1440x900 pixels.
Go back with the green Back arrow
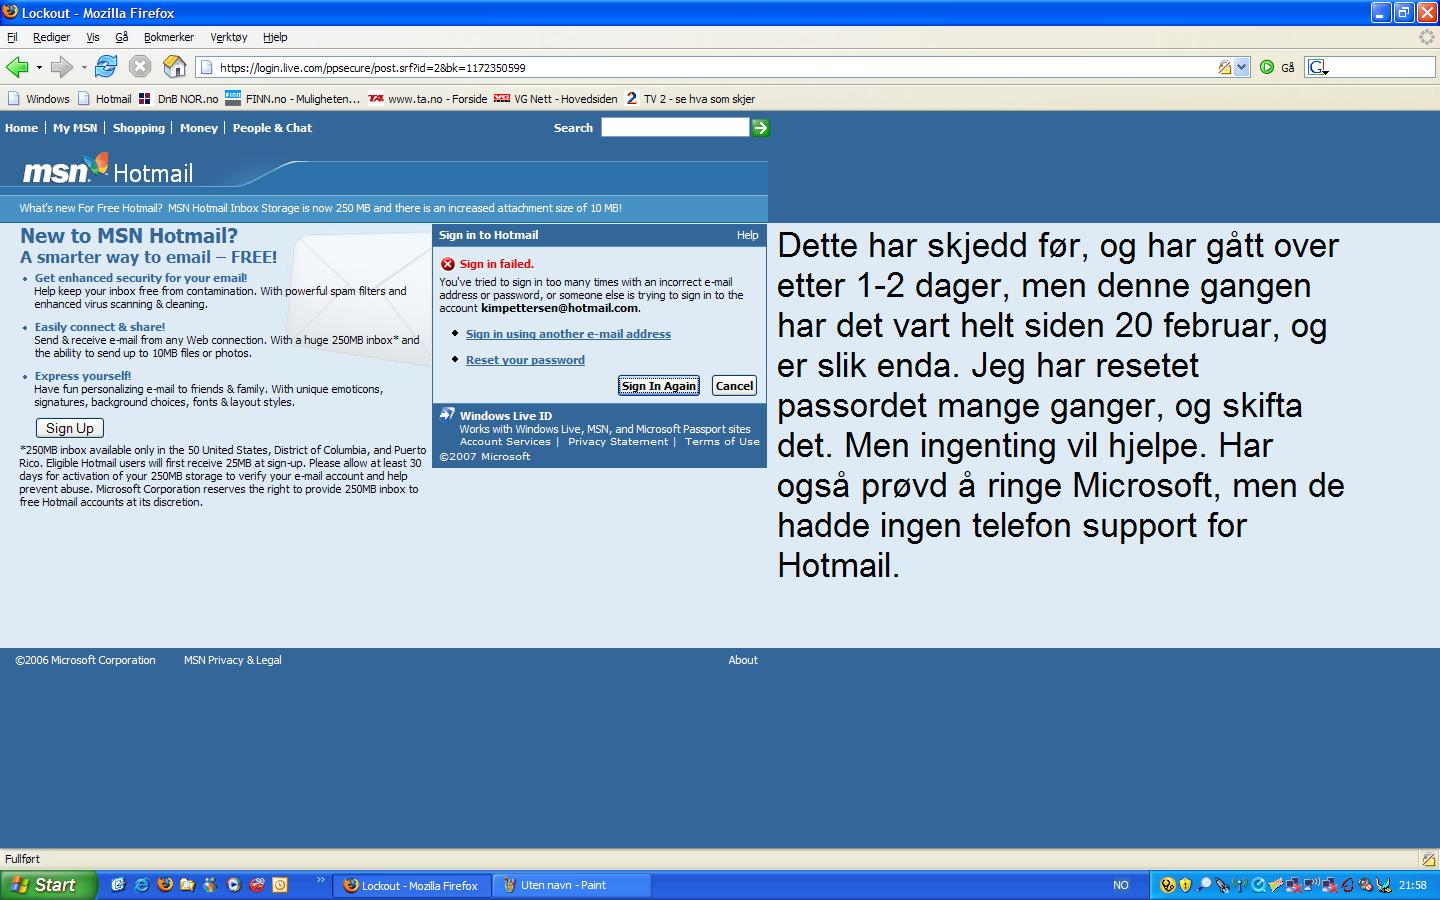tap(17, 67)
